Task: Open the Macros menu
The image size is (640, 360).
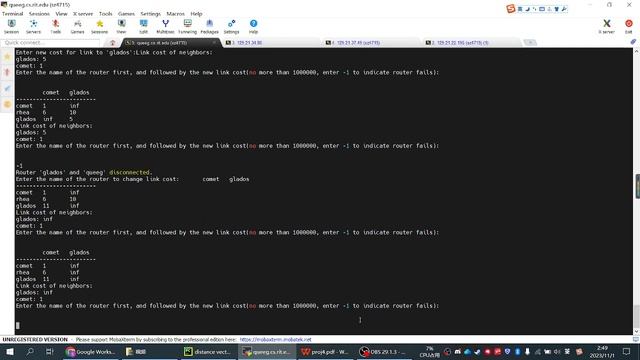Action: pos(176,14)
